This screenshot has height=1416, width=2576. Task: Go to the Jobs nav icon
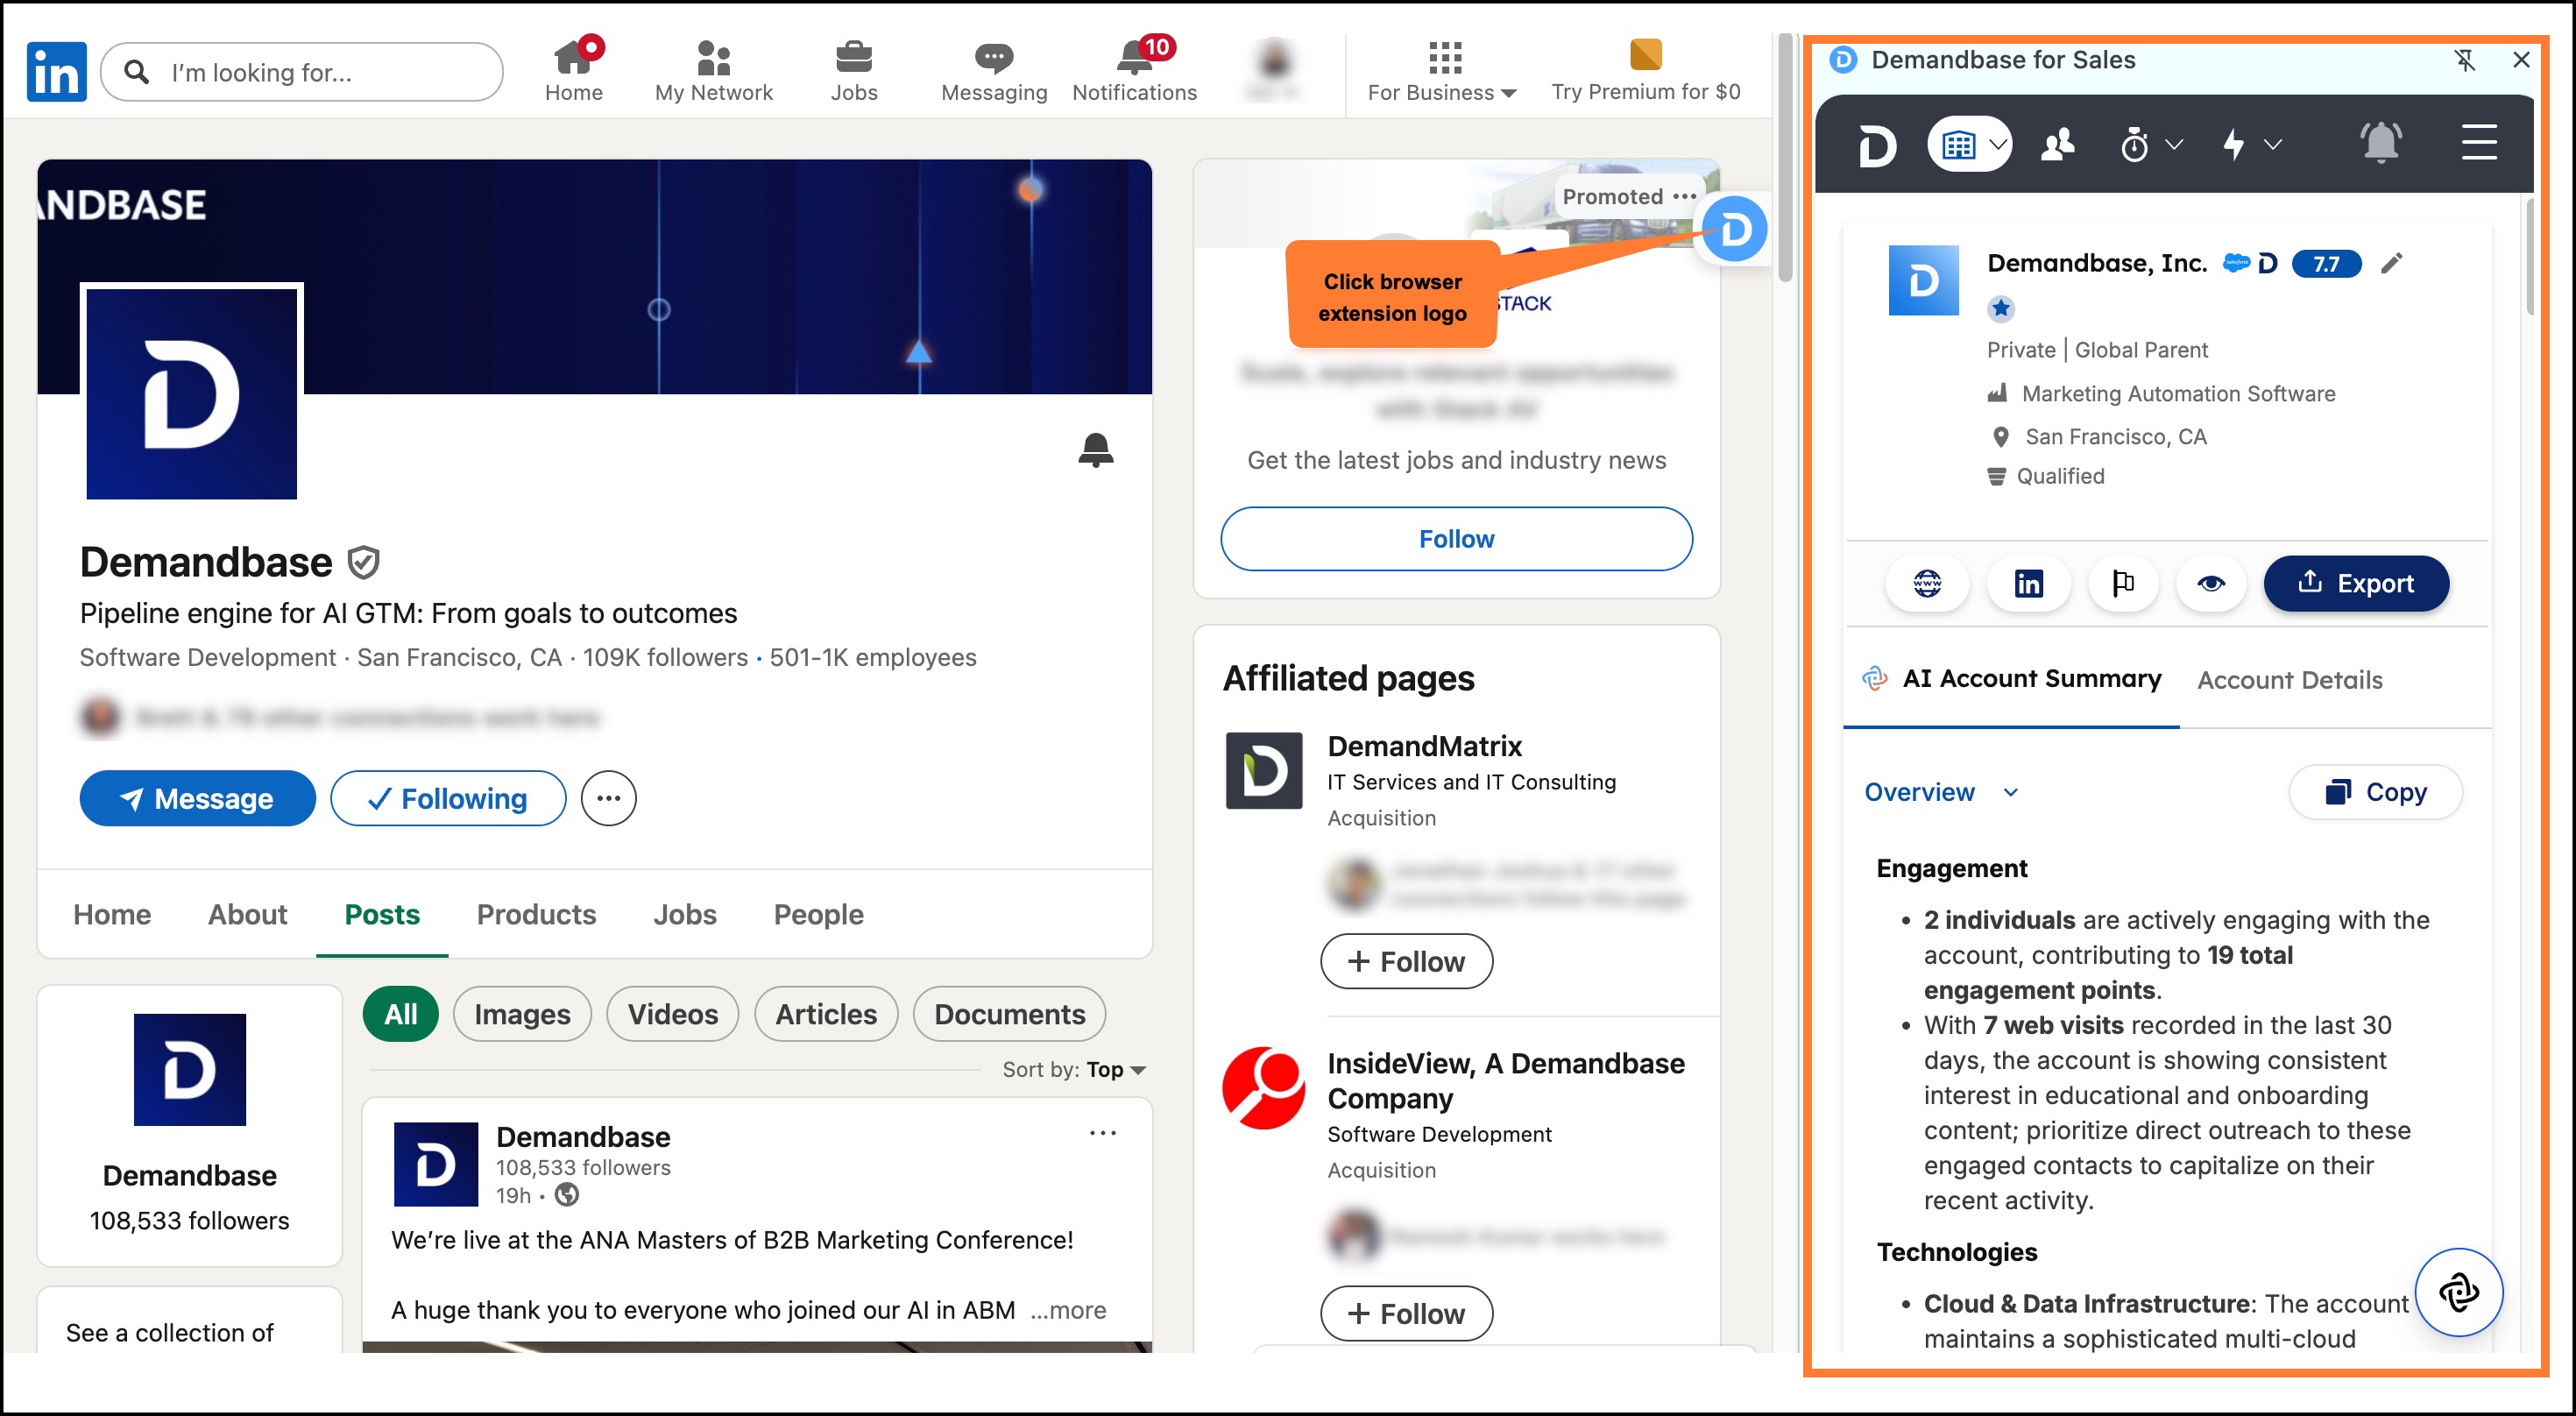[x=853, y=70]
